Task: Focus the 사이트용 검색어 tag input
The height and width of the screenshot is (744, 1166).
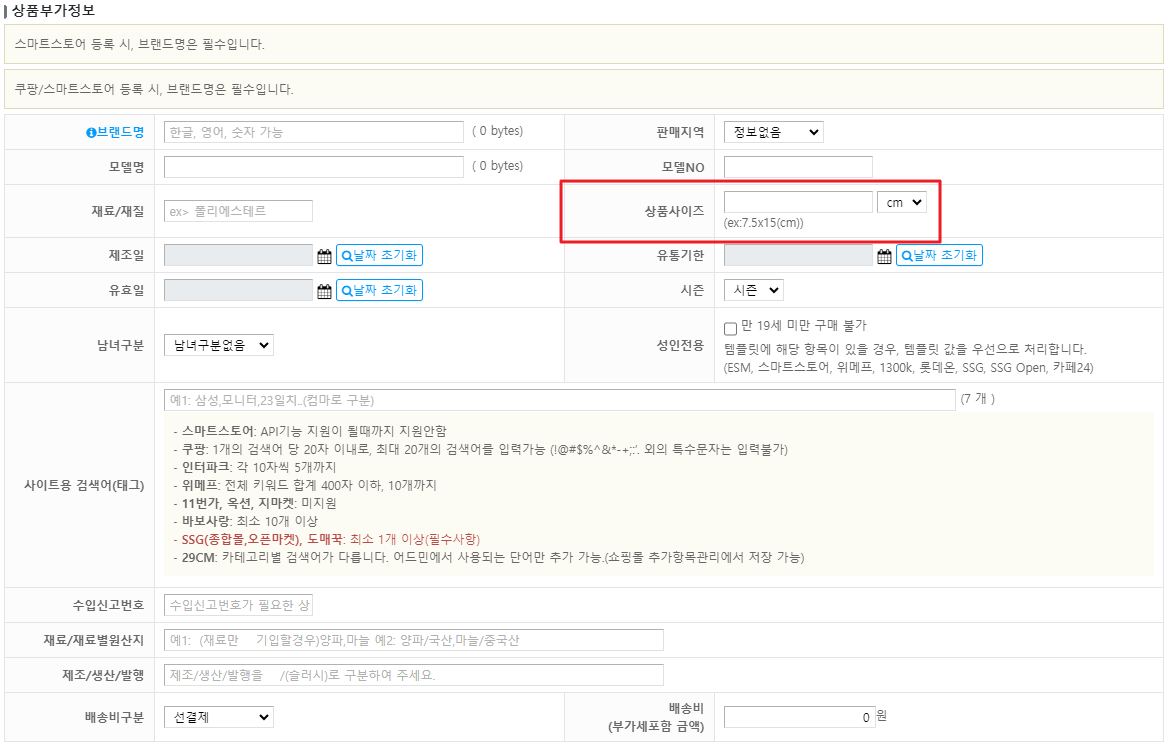Action: pos(559,400)
